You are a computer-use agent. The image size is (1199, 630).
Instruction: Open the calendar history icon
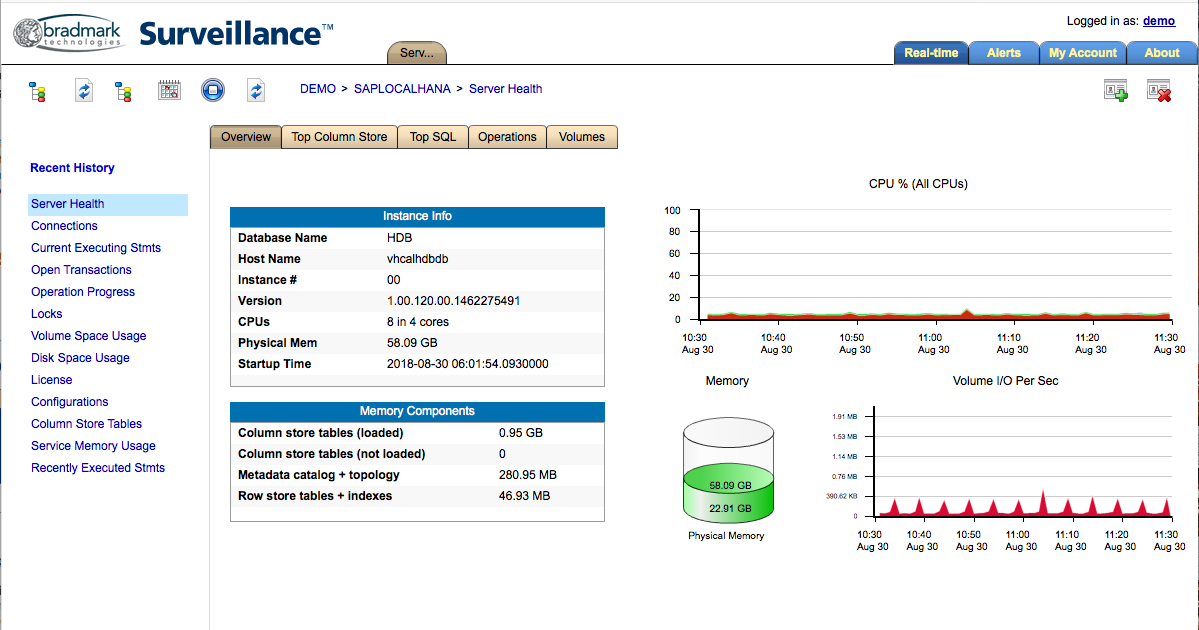tap(169, 90)
